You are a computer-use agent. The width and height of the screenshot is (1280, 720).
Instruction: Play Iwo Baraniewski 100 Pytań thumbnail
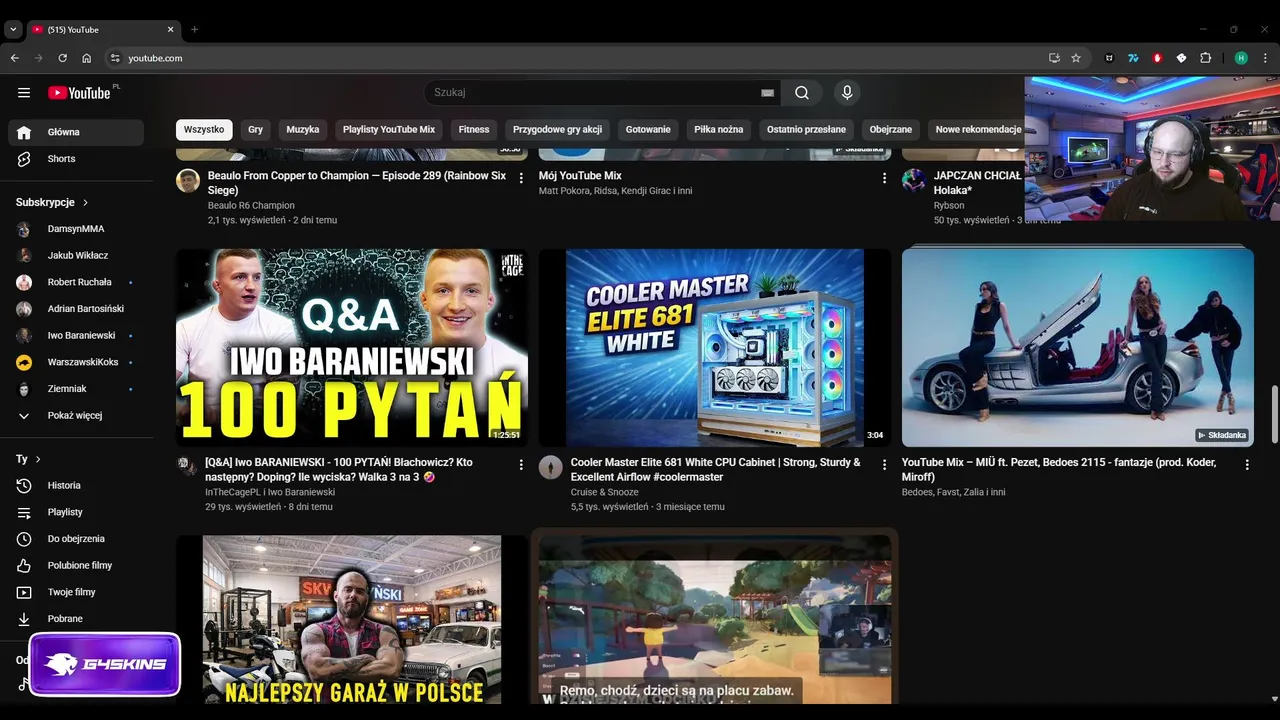[352, 347]
